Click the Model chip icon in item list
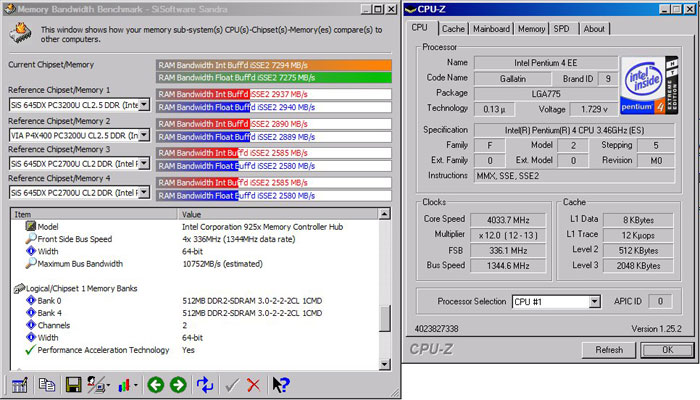 pyautogui.click(x=30, y=226)
